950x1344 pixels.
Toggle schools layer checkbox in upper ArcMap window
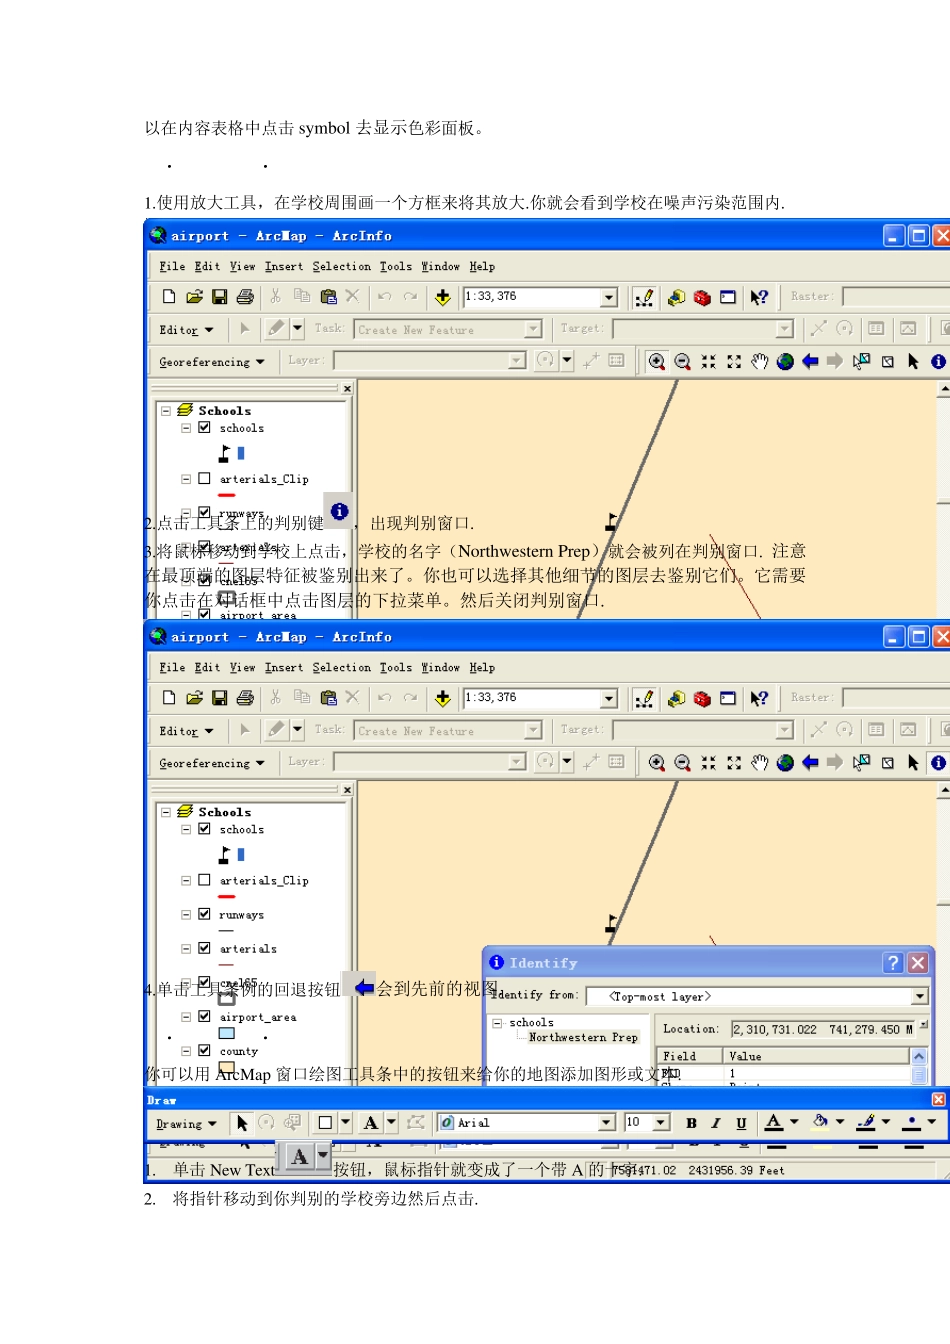[x=204, y=427]
